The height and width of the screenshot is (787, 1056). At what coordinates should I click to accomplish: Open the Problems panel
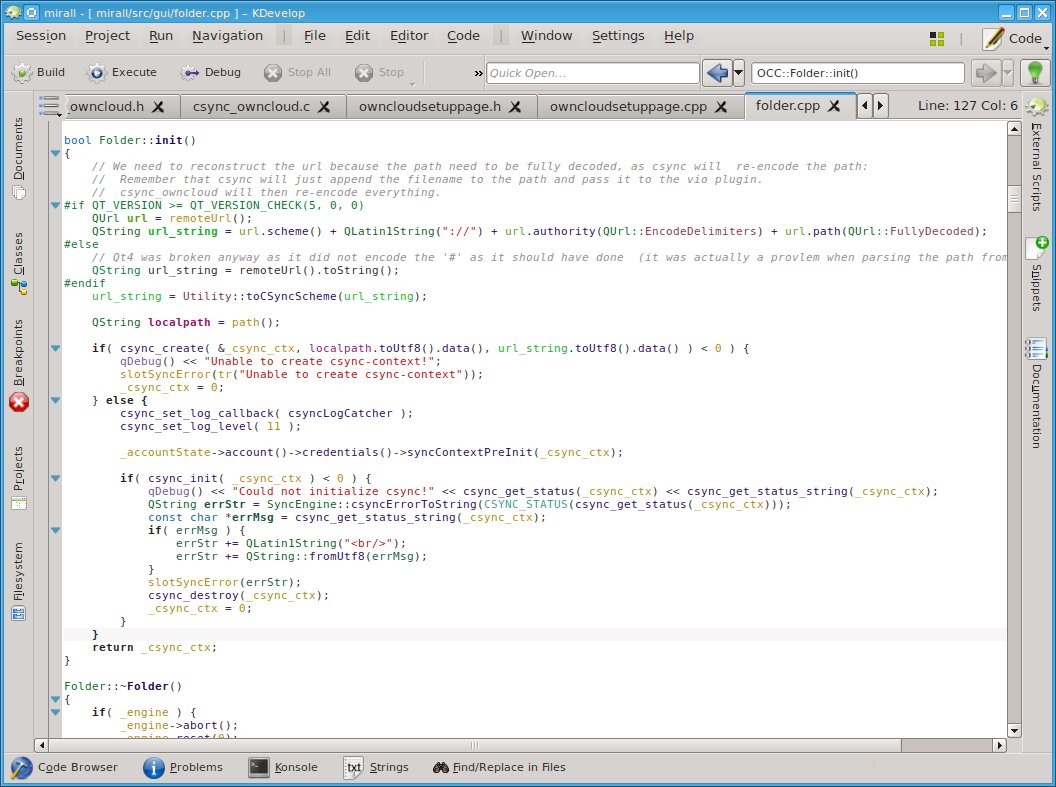click(x=183, y=767)
